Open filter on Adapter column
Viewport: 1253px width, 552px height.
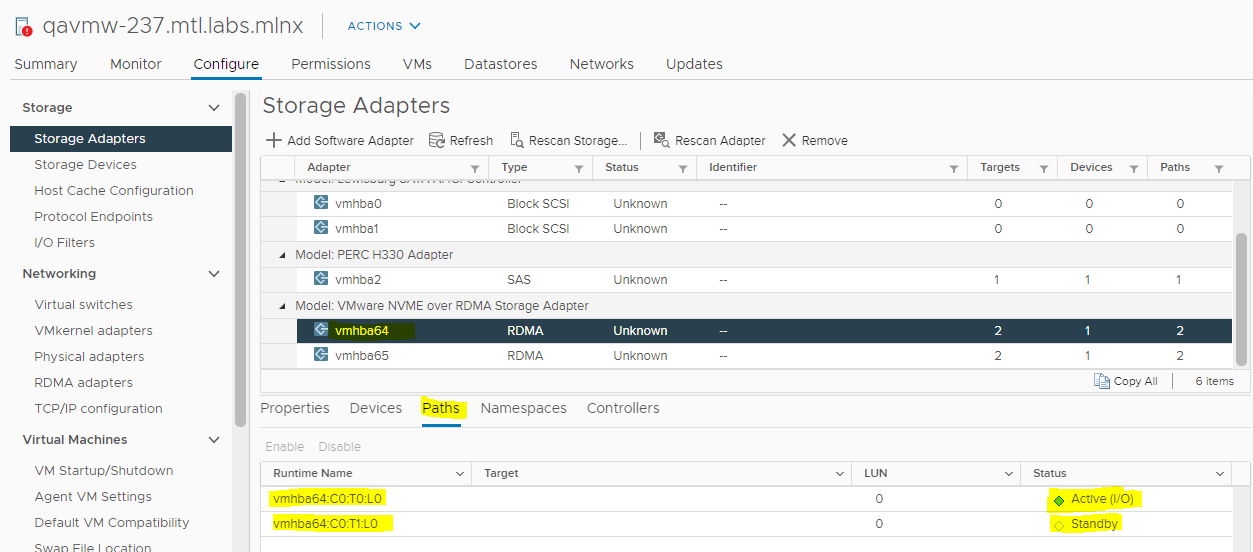475,168
